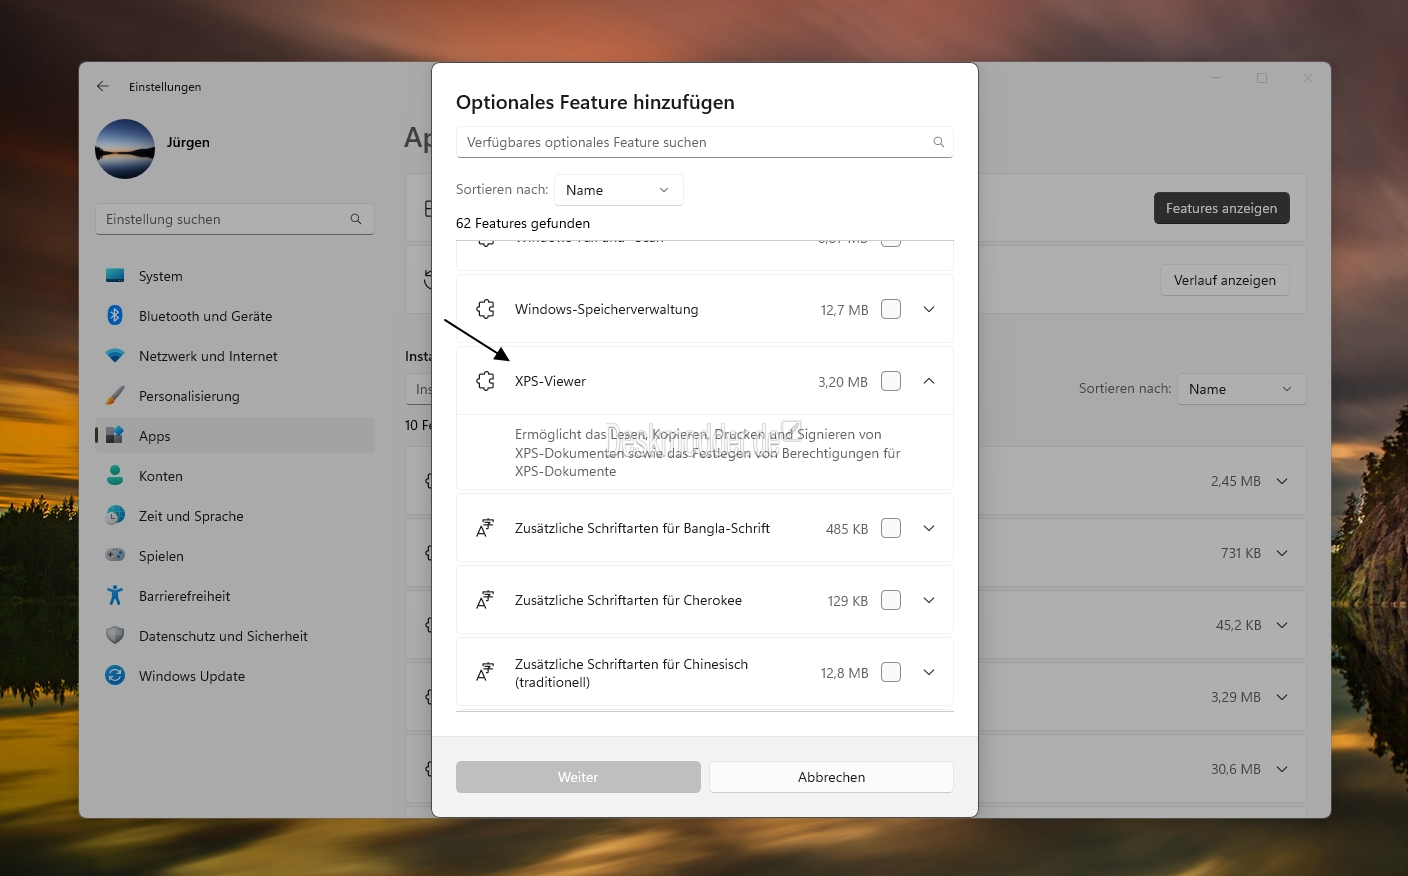Click the Bangla-Schrift font icon

(485, 528)
